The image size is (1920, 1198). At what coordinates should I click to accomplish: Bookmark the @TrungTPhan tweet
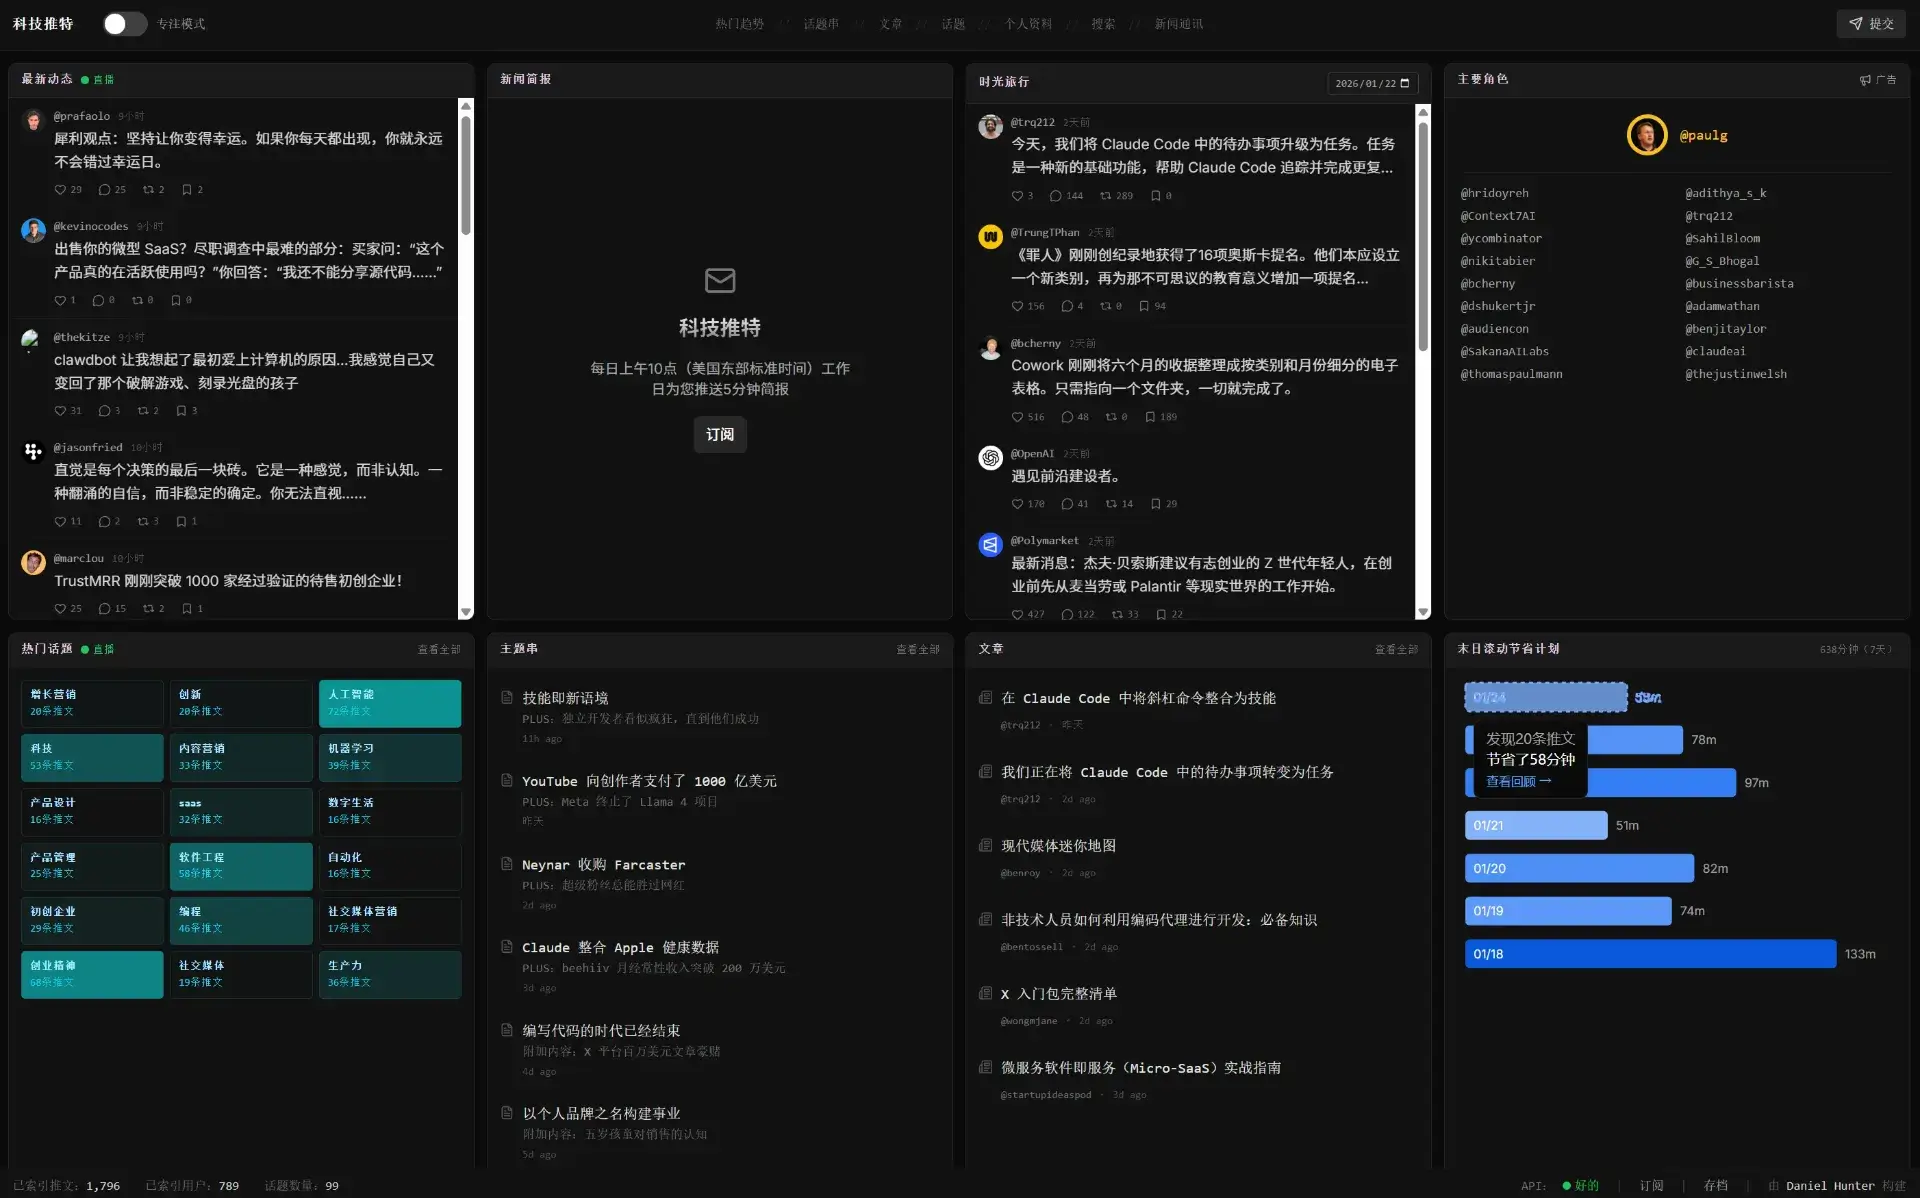click(x=1144, y=306)
